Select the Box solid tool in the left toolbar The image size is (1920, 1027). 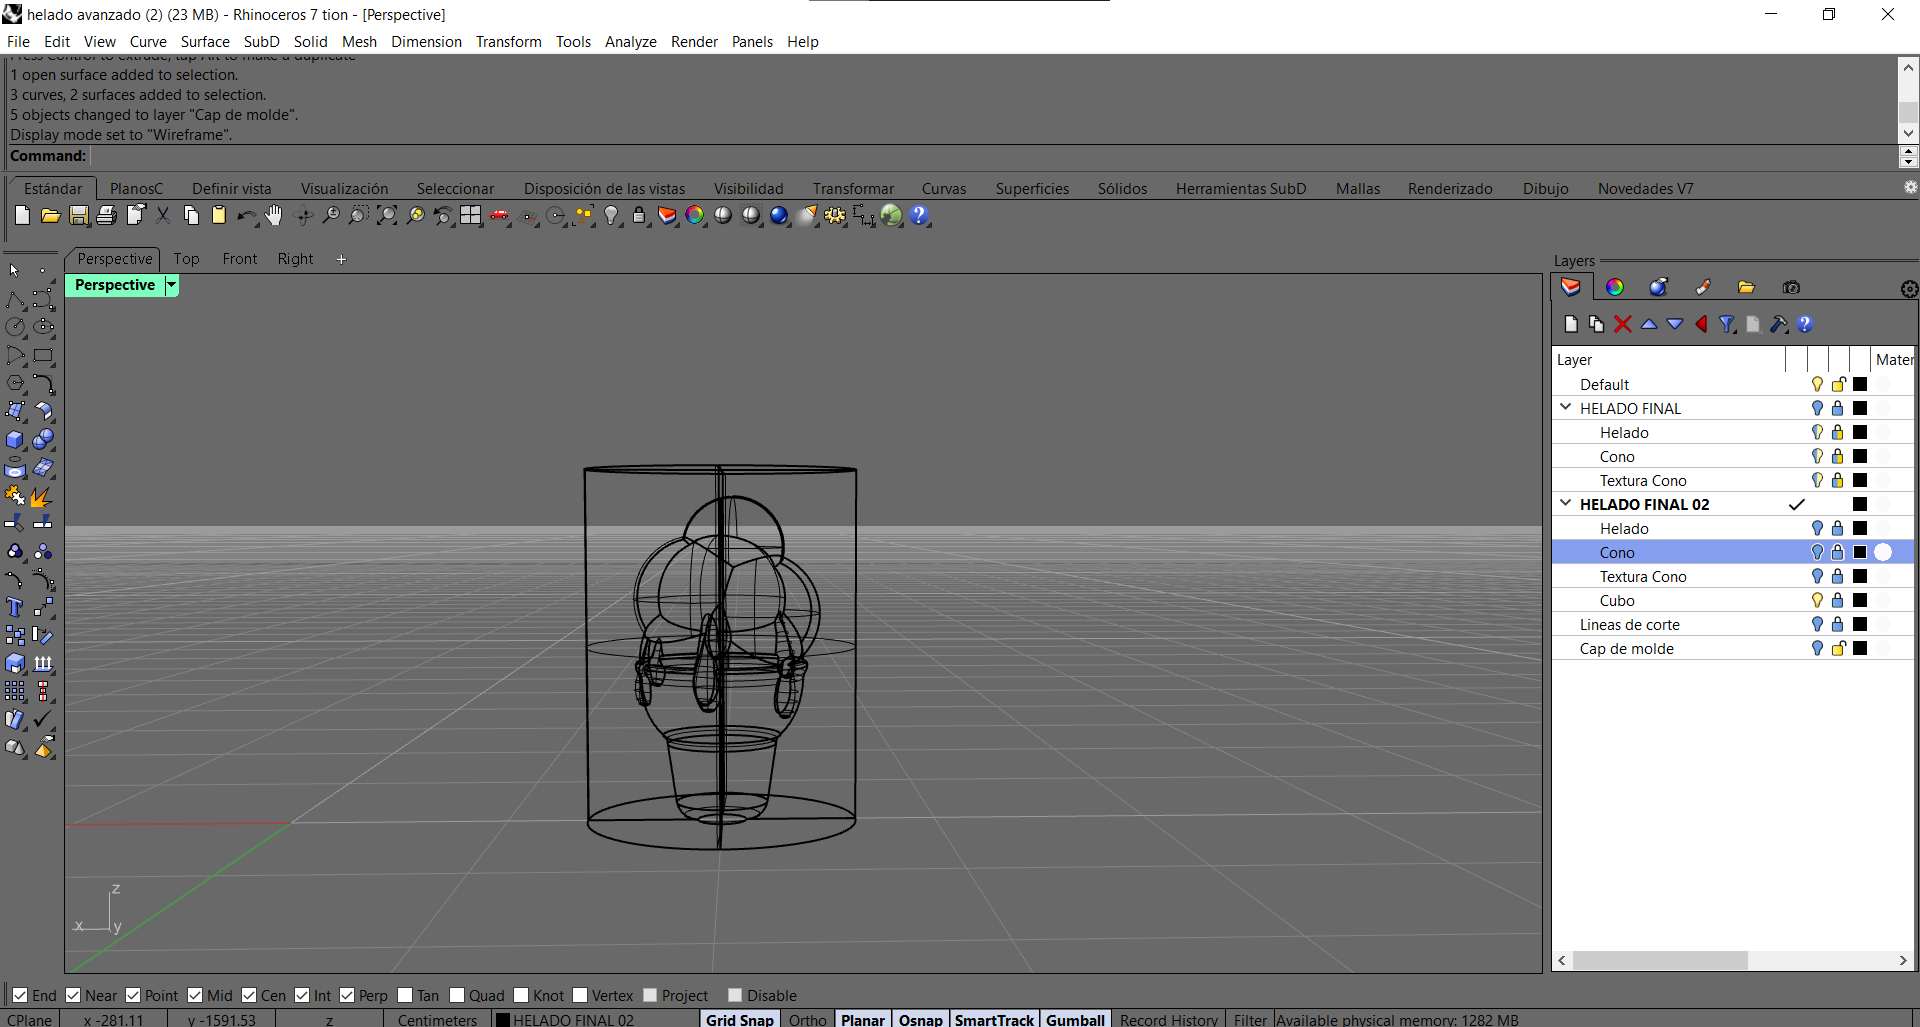tap(15, 440)
